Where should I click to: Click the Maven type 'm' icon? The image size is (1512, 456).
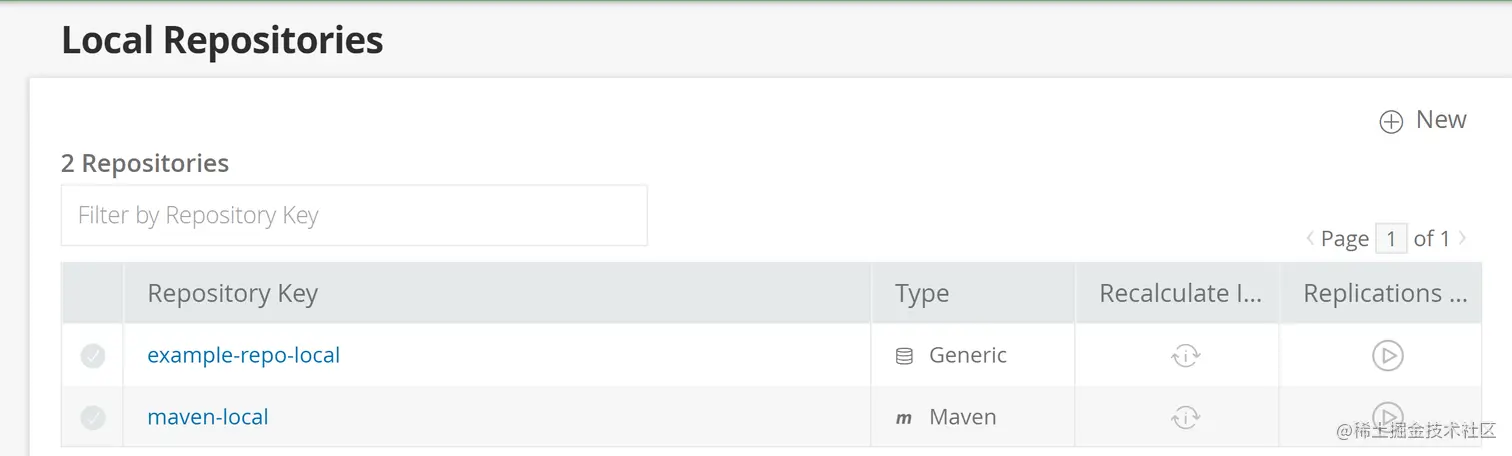[904, 418]
